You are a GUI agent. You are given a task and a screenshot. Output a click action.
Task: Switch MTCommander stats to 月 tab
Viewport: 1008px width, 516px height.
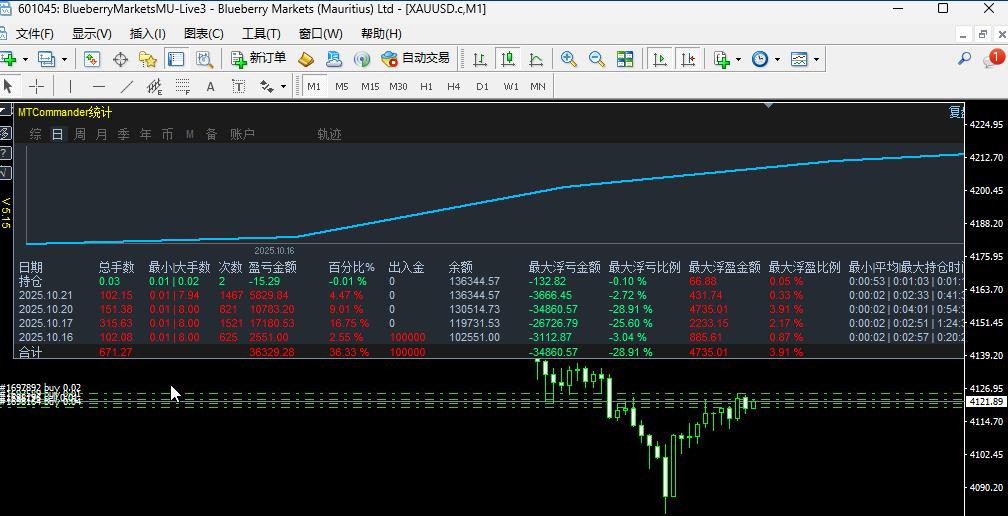(102, 134)
